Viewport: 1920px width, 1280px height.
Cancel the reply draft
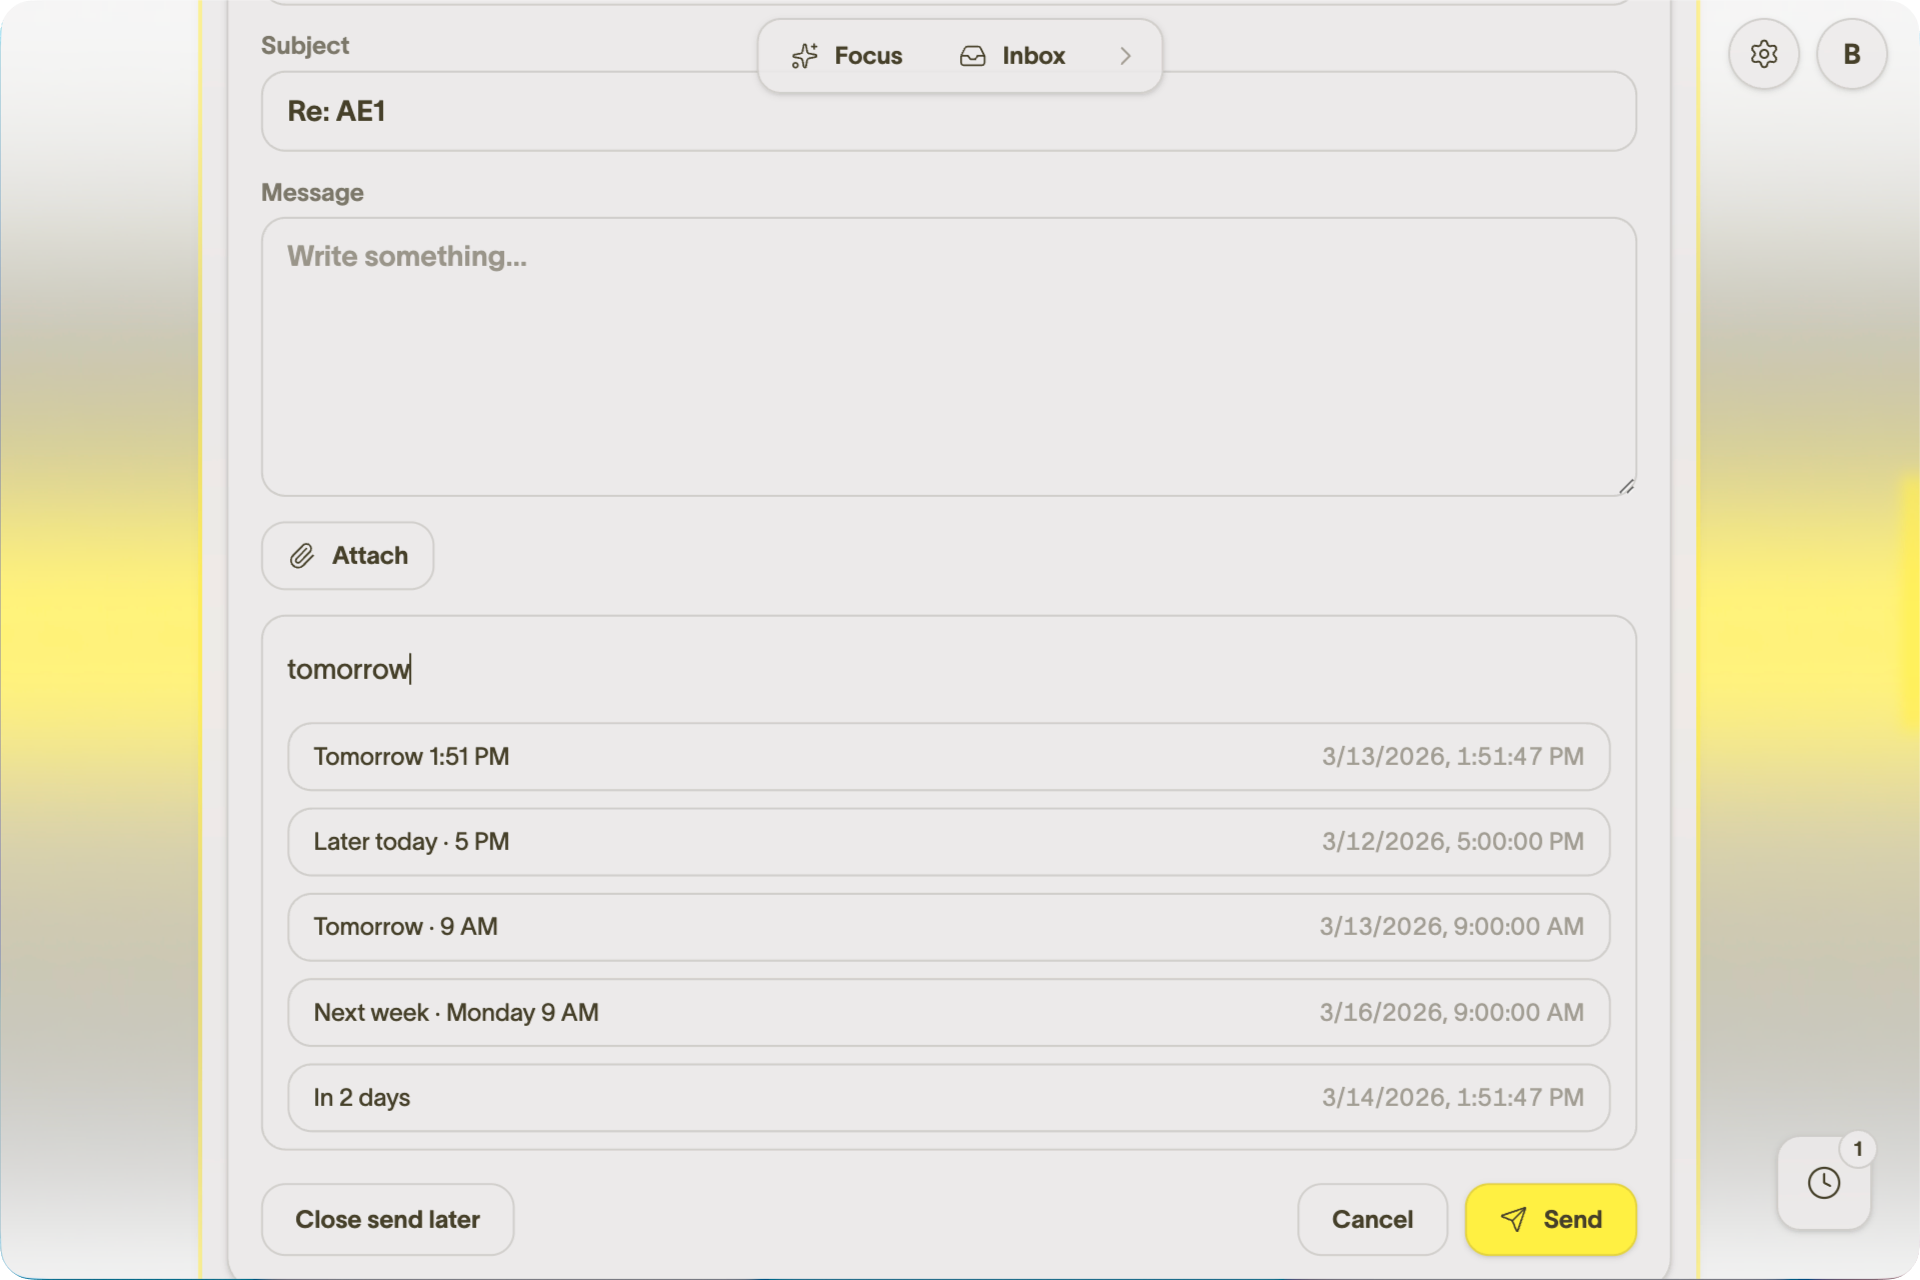click(x=1372, y=1220)
